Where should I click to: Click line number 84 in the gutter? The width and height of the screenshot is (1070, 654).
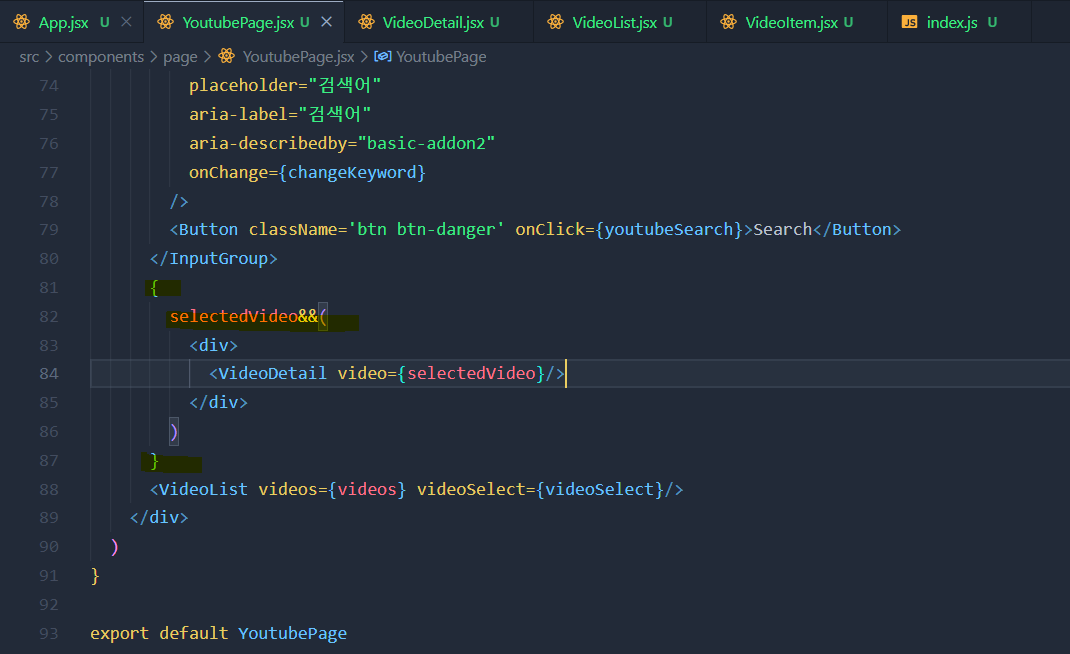pos(49,373)
